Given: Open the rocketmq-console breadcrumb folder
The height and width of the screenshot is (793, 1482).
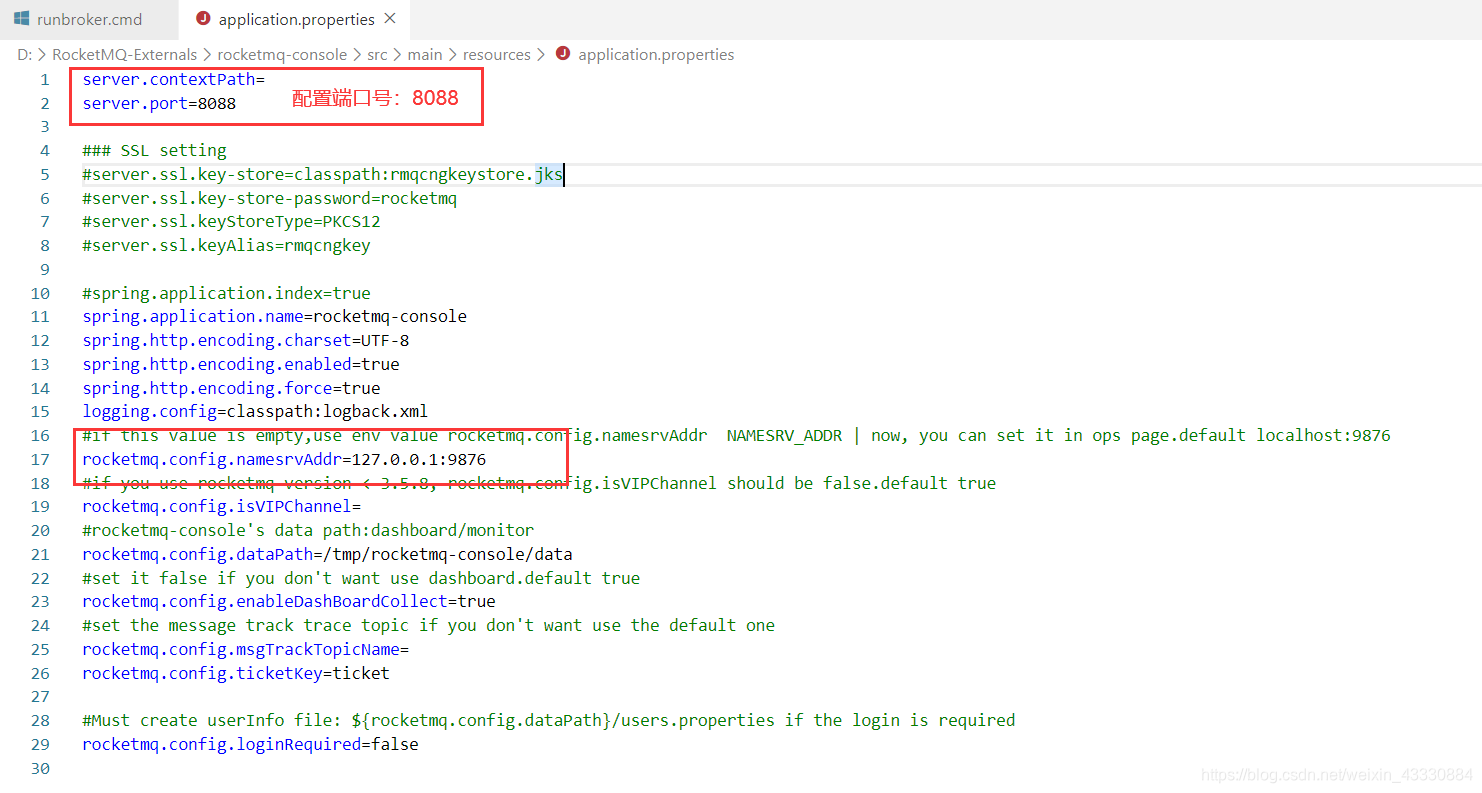Looking at the screenshot, I should (x=282, y=54).
